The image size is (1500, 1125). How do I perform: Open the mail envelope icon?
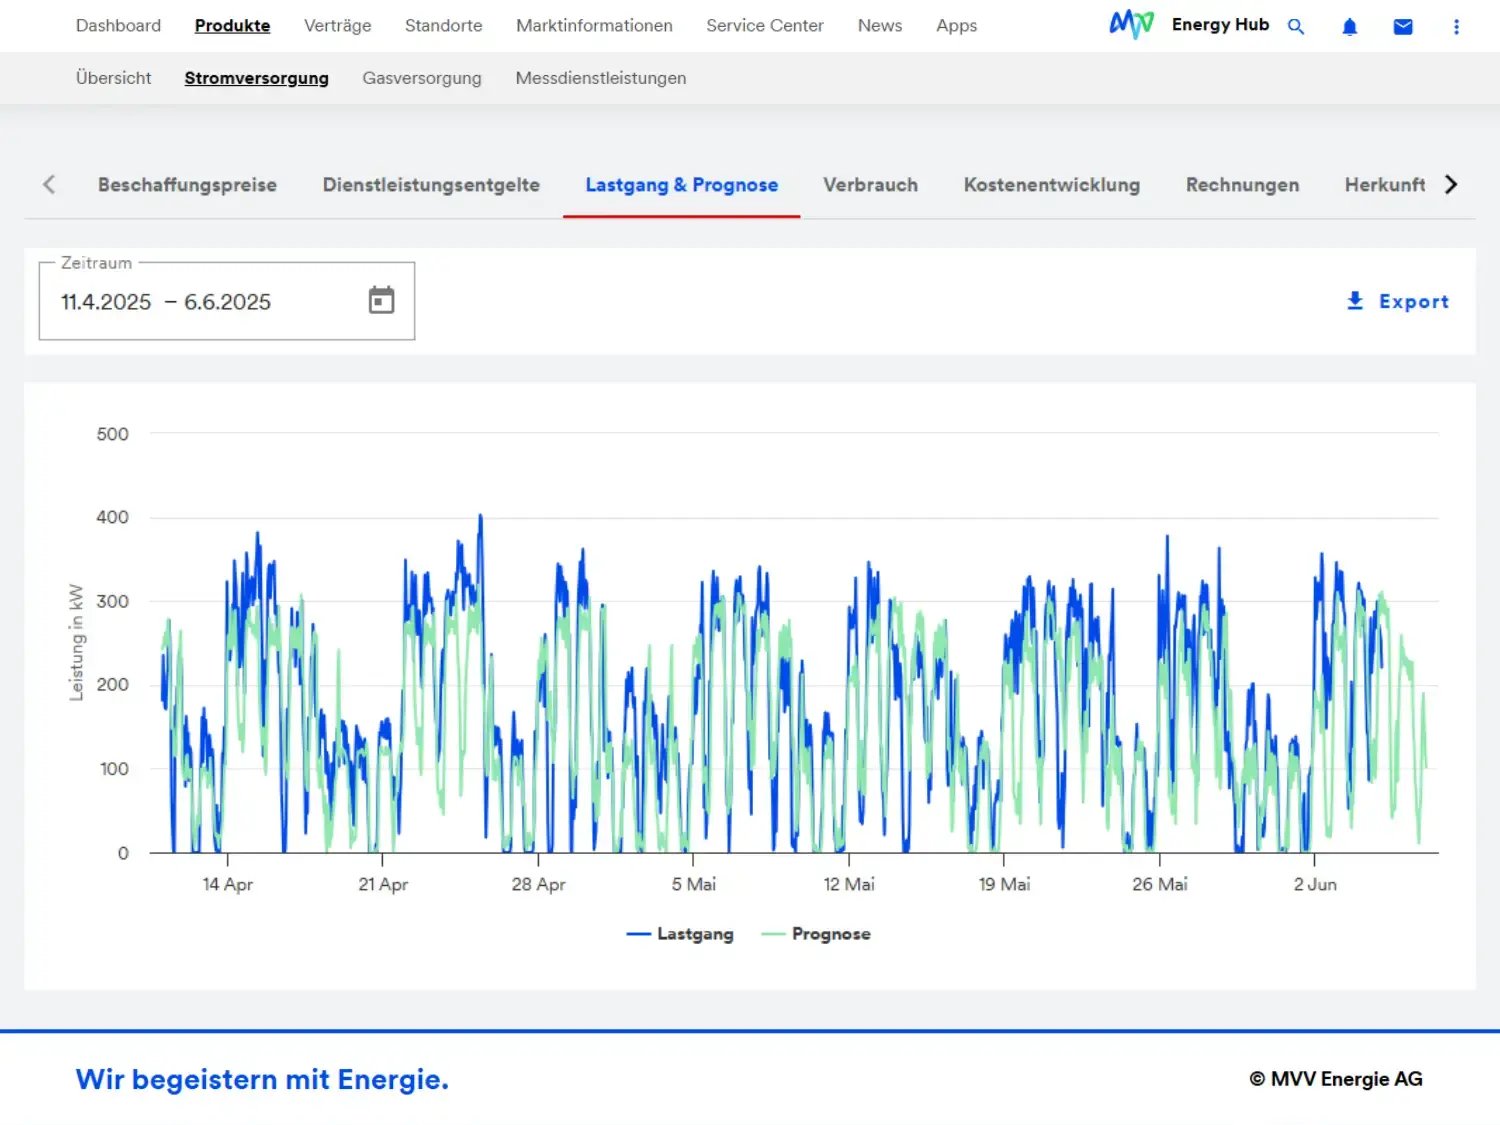(1403, 27)
